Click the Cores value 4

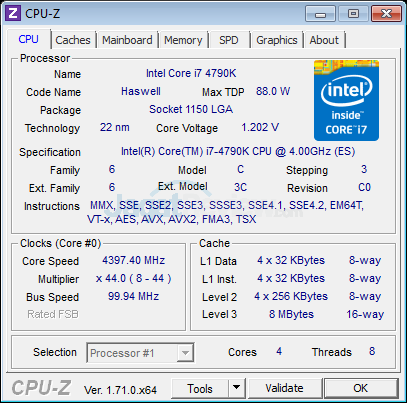pyautogui.click(x=279, y=351)
